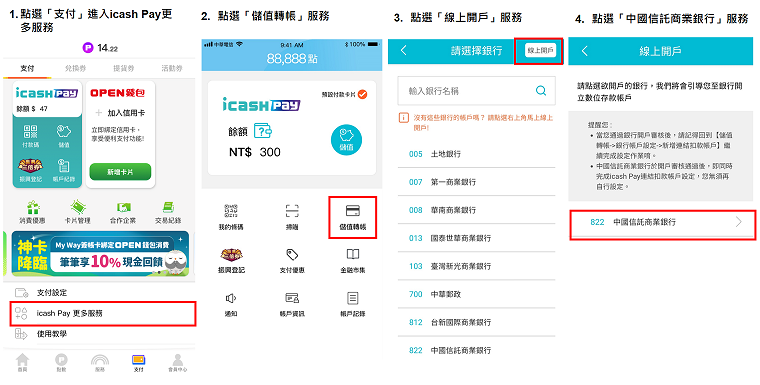Open 交易紀錄 icon

point(168,208)
